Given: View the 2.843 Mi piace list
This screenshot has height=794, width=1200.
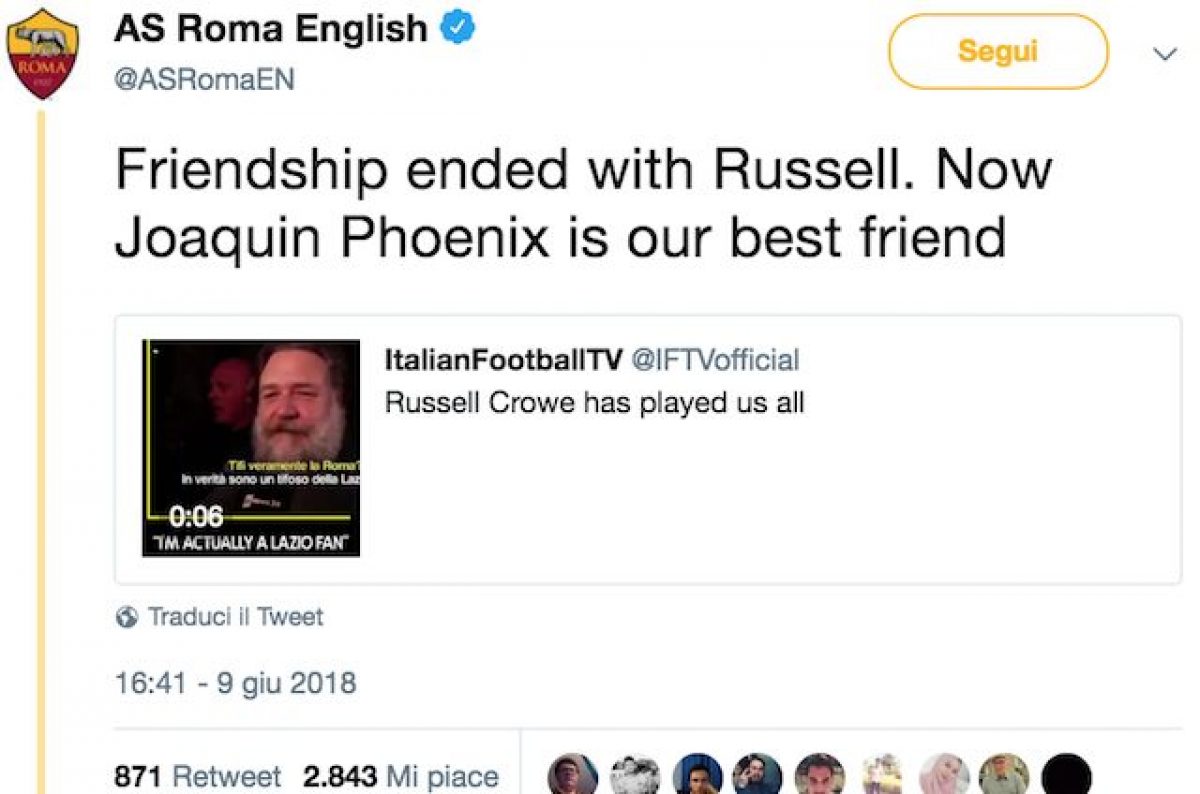Looking at the screenshot, I should pos(400,777).
